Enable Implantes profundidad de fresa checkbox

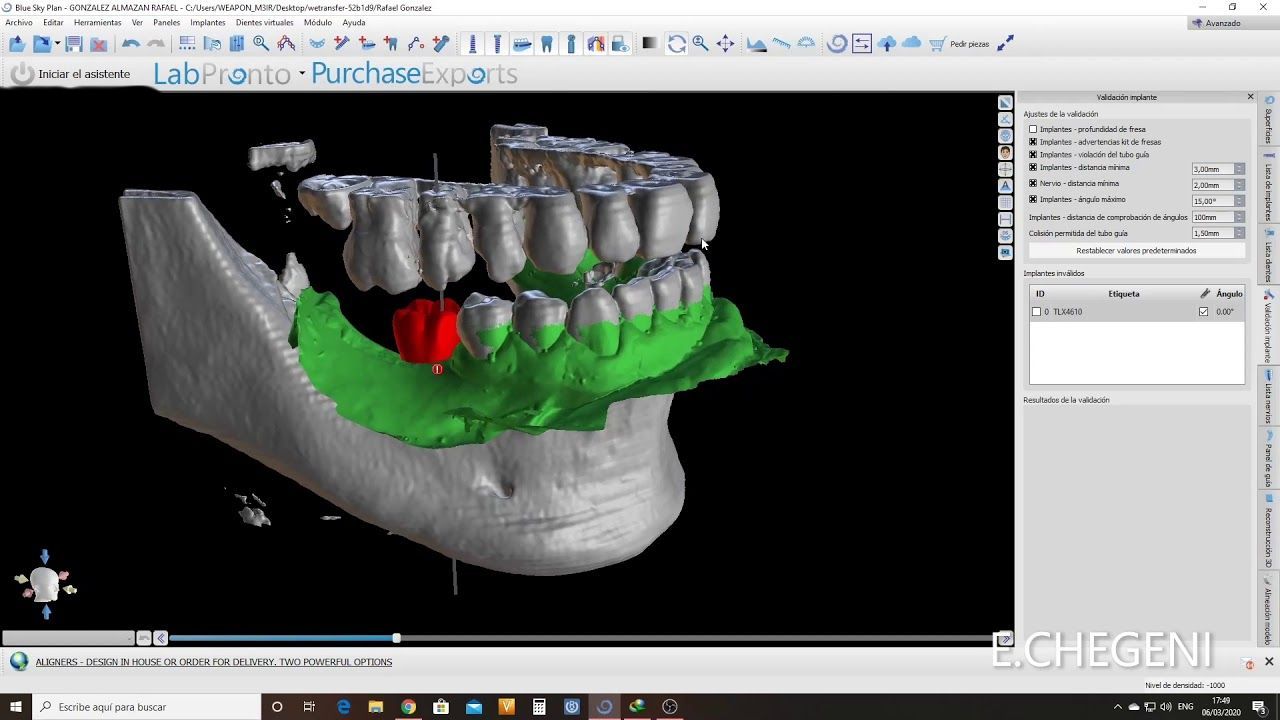pos(1033,129)
